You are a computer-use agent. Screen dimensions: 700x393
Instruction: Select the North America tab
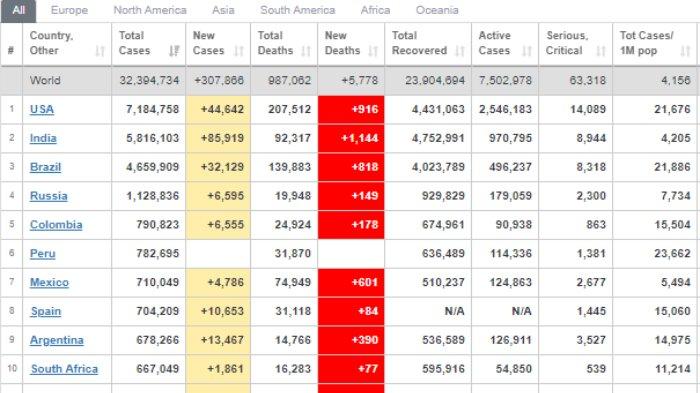coord(150,10)
